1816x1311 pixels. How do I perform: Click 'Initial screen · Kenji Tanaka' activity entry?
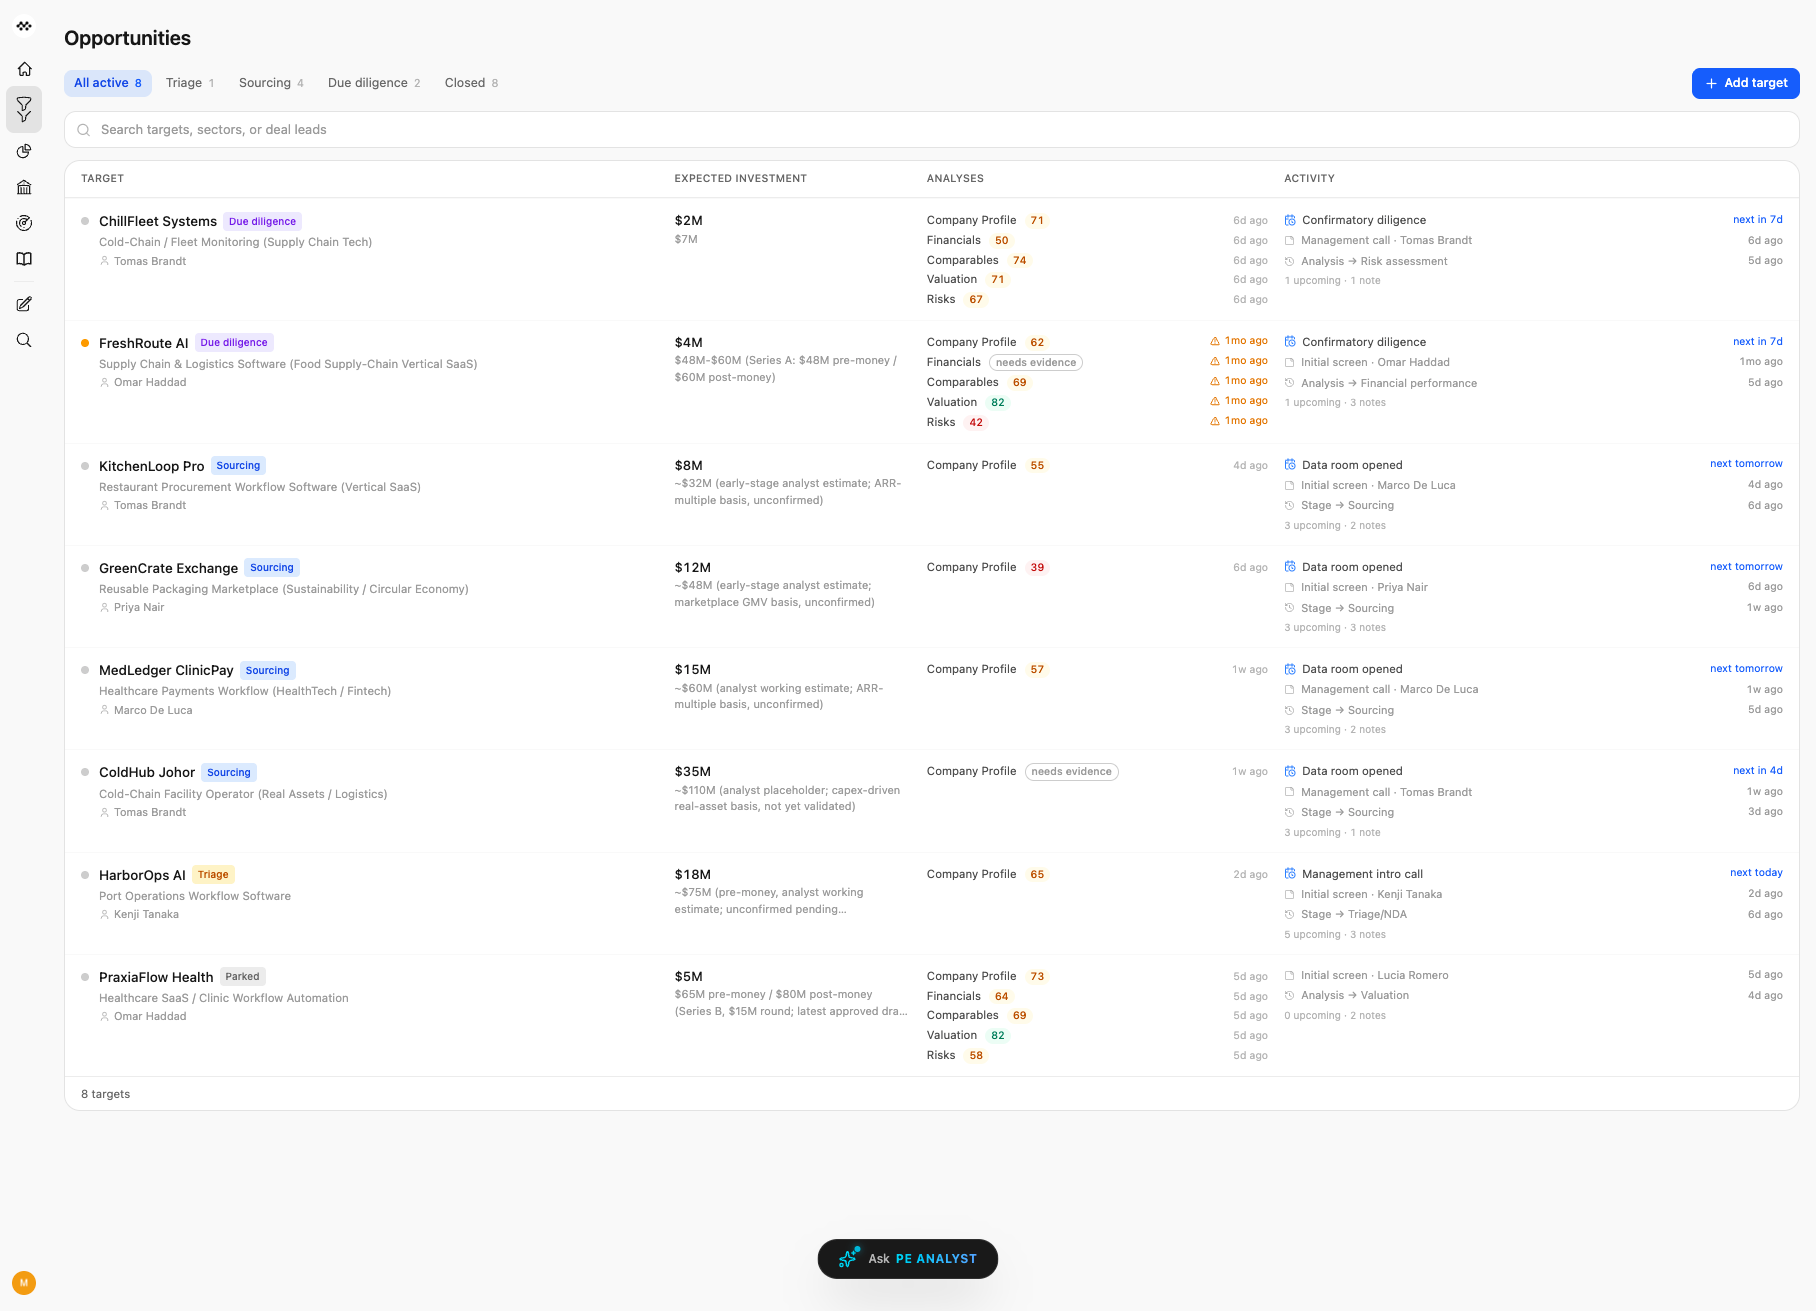click(1371, 895)
